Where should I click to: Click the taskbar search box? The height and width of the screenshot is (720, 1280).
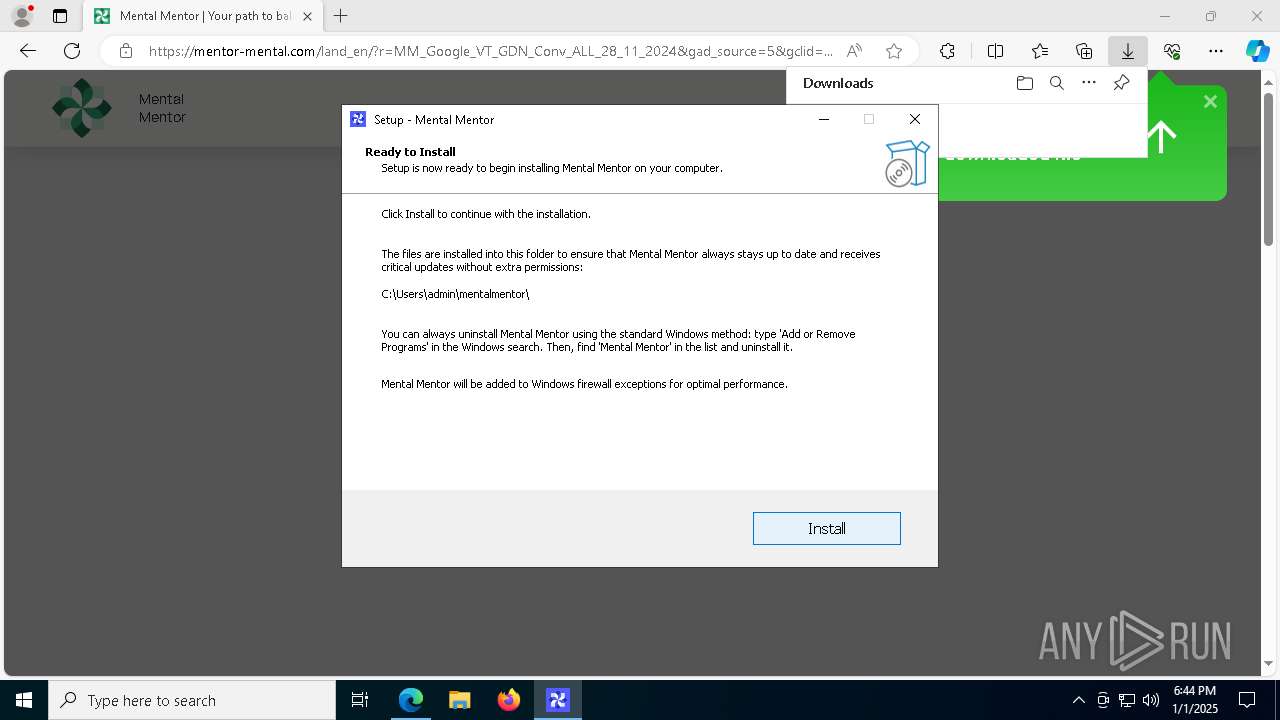coord(192,700)
